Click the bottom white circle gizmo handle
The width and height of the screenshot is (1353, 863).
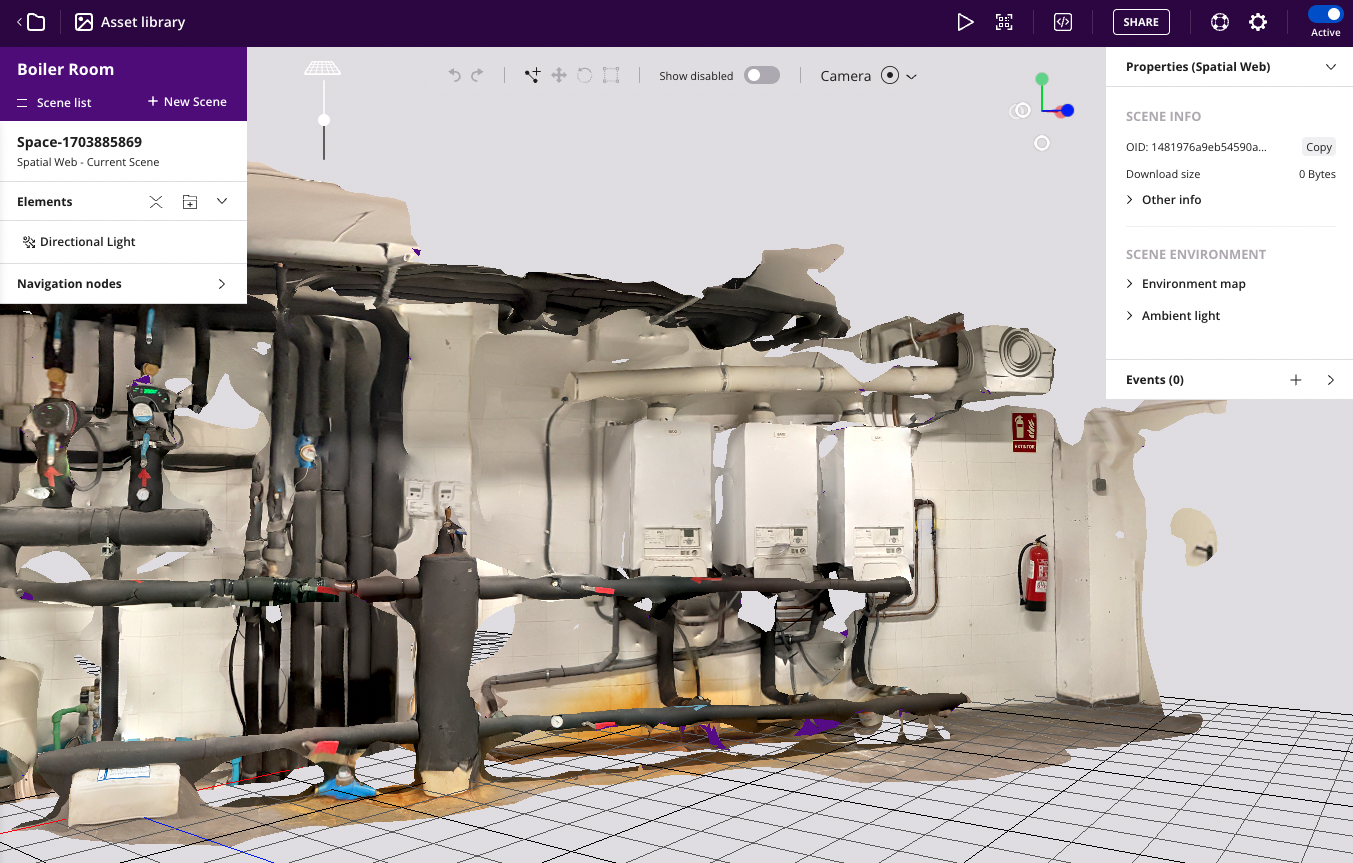[x=1042, y=143]
